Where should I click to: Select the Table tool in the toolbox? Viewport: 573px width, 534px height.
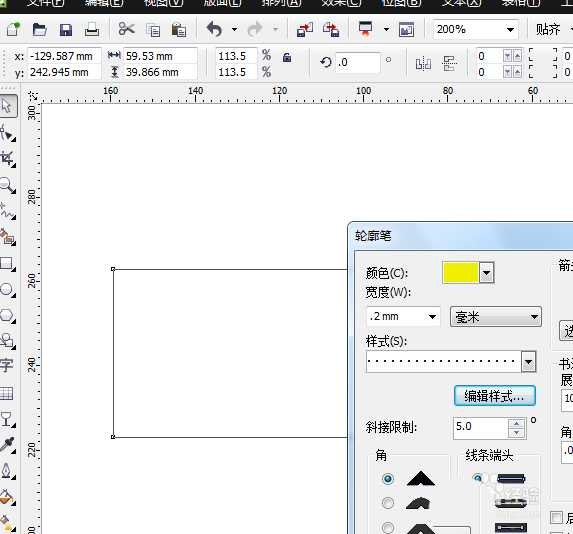[x=7, y=393]
